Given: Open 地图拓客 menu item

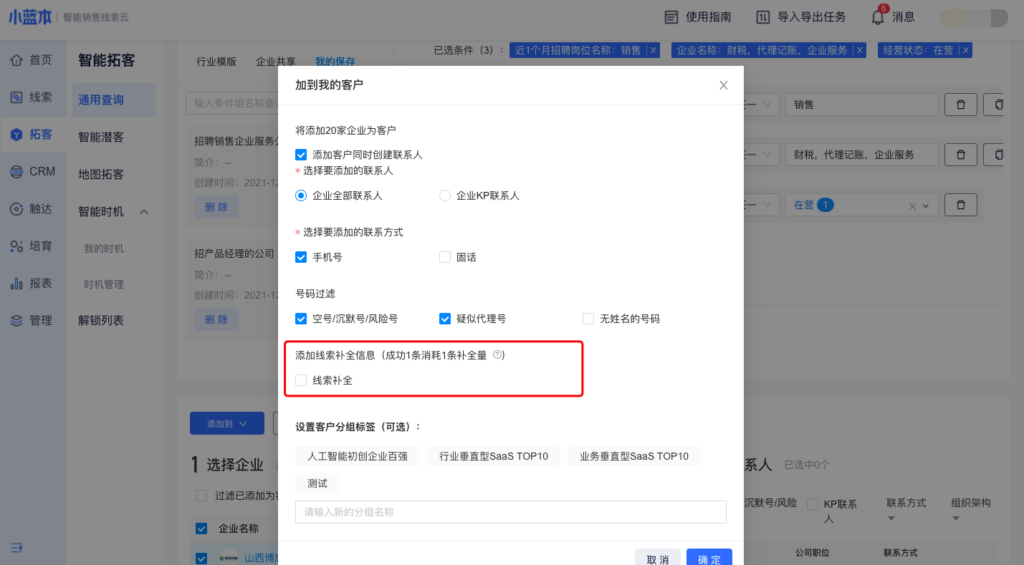Looking at the screenshot, I should click(x=101, y=175).
